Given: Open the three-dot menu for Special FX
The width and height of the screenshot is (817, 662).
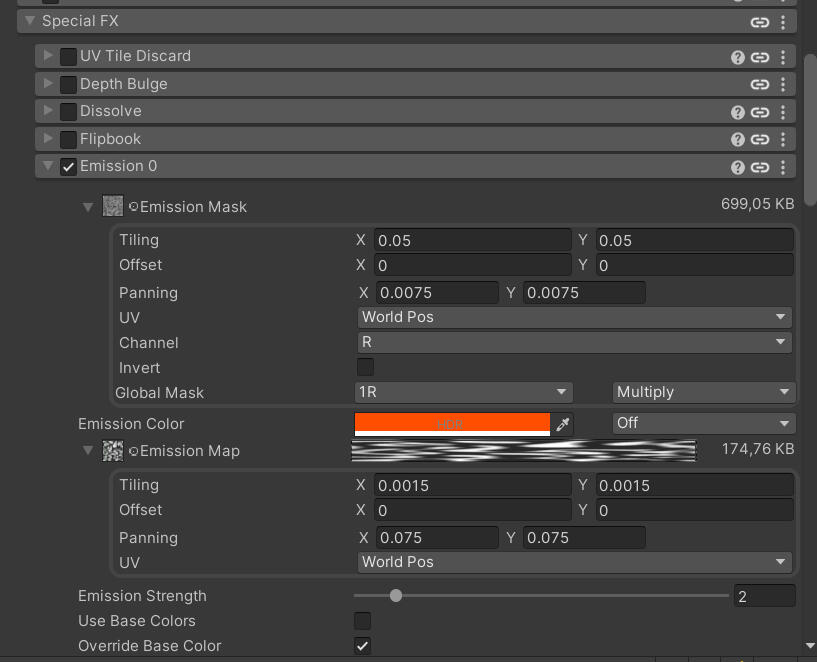Looking at the screenshot, I should [x=783, y=21].
